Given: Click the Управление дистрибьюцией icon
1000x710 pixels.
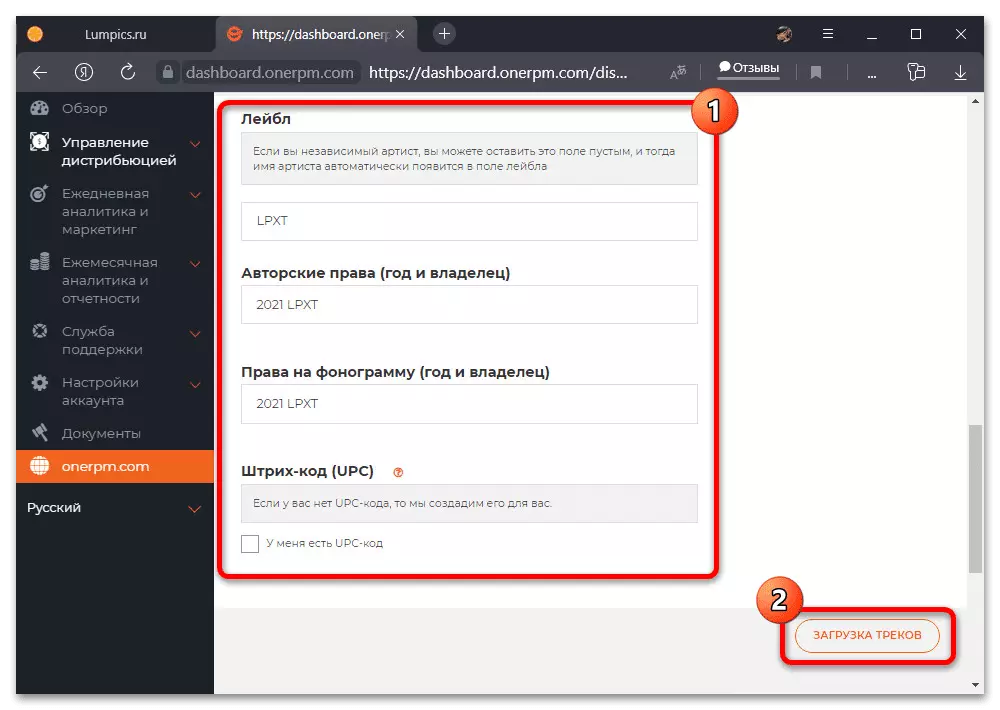Looking at the screenshot, I should [x=40, y=141].
